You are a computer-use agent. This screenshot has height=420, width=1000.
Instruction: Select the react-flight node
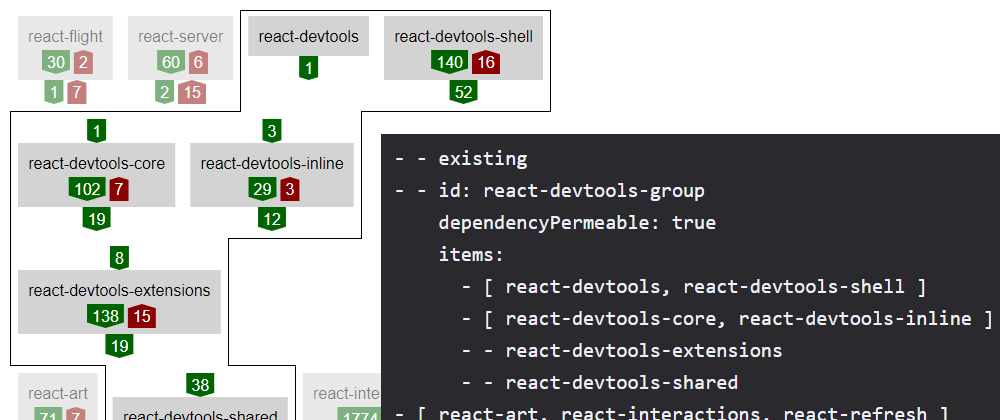click(x=66, y=48)
